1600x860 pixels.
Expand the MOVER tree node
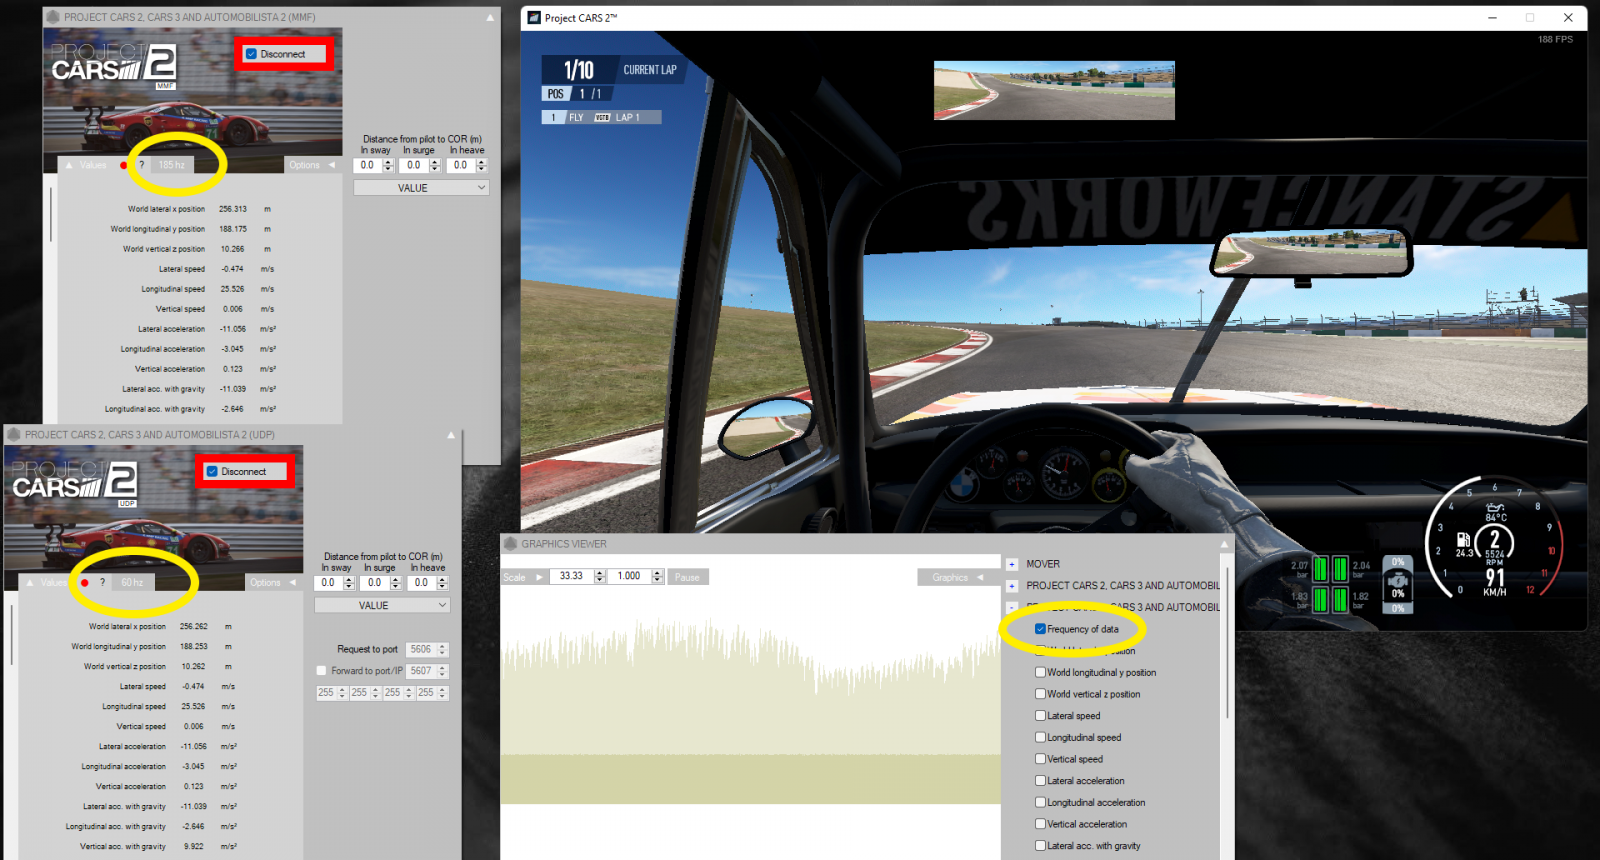coord(1012,564)
